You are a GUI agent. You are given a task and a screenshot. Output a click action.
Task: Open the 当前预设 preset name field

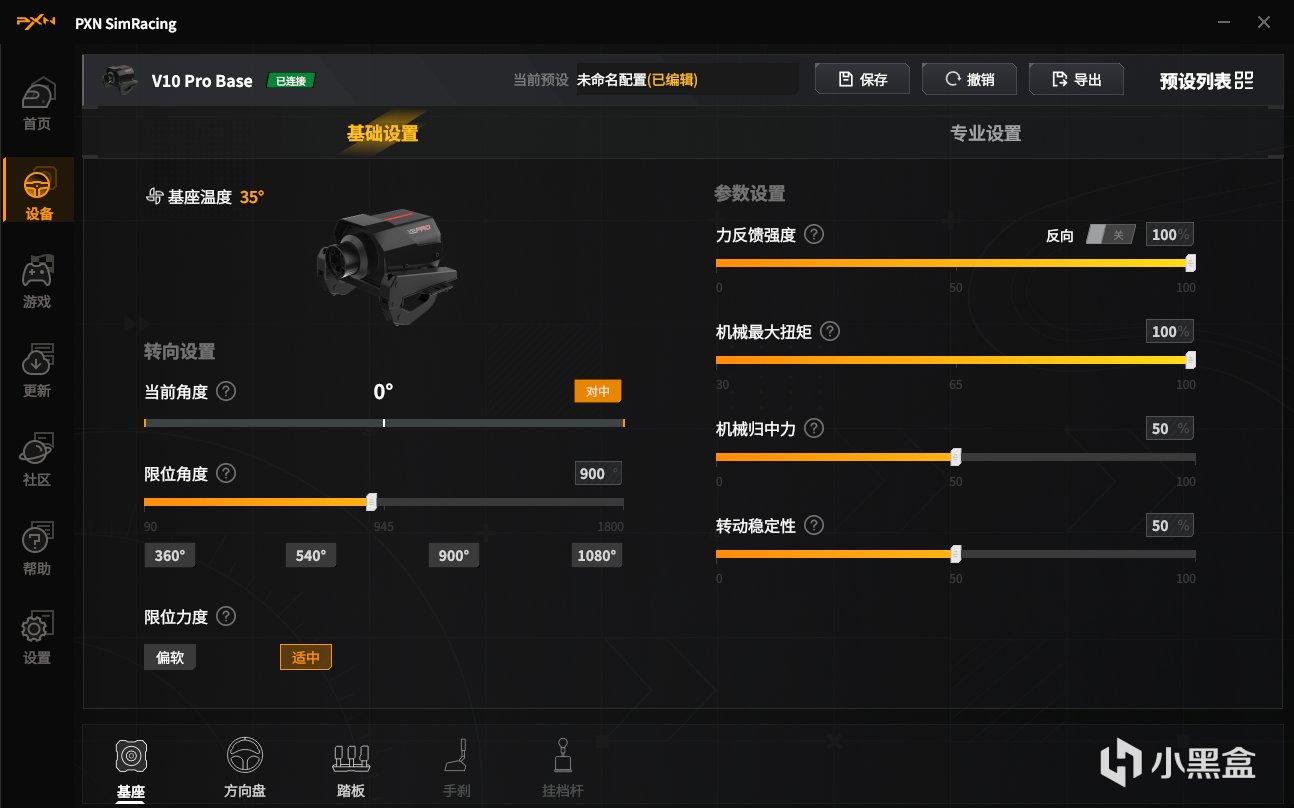[686, 80]
